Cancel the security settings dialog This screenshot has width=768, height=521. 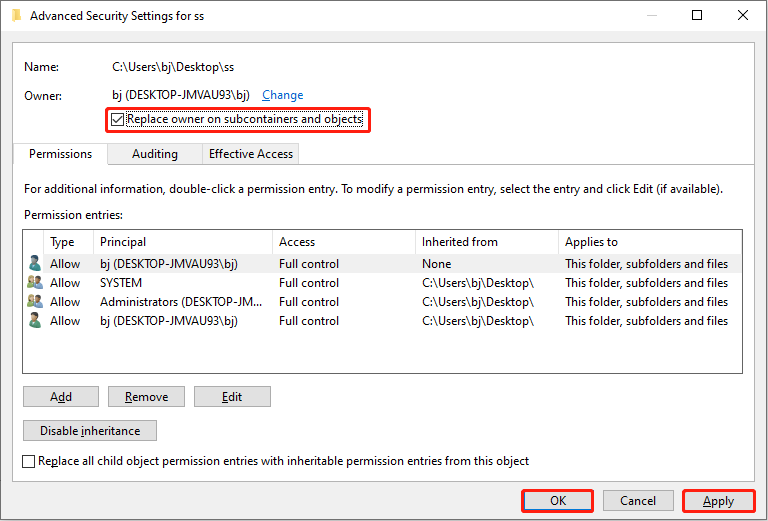637,501
